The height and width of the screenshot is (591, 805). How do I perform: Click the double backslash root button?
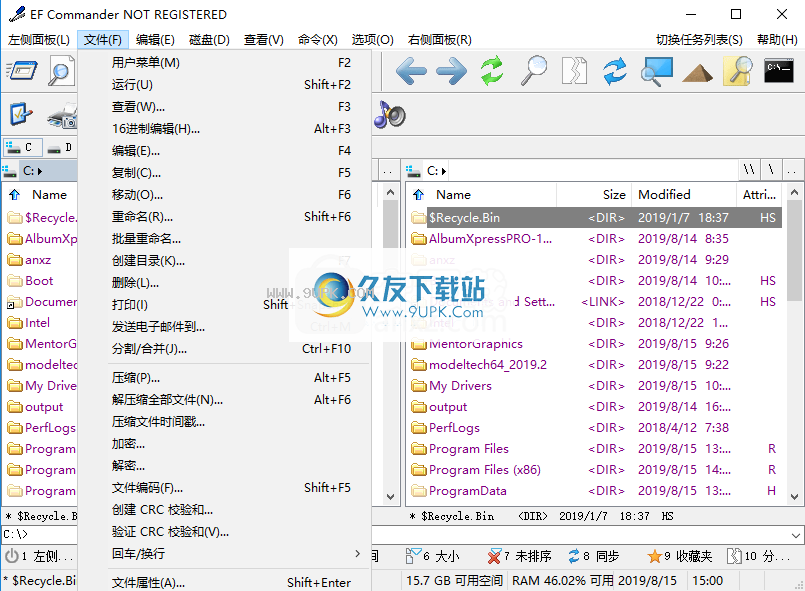coord(750,170)
